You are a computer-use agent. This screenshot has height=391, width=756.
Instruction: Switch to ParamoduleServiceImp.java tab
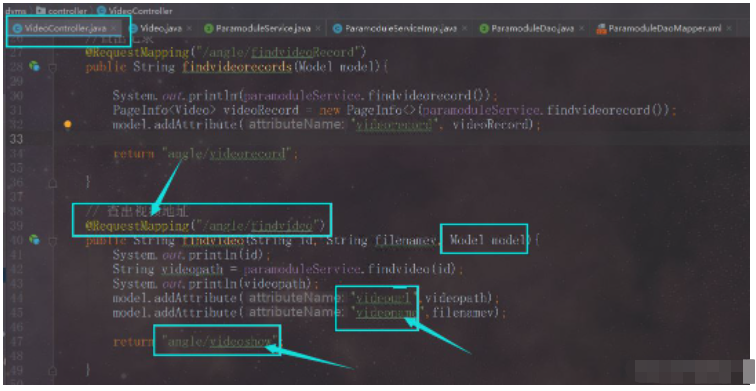coord(400,28)
